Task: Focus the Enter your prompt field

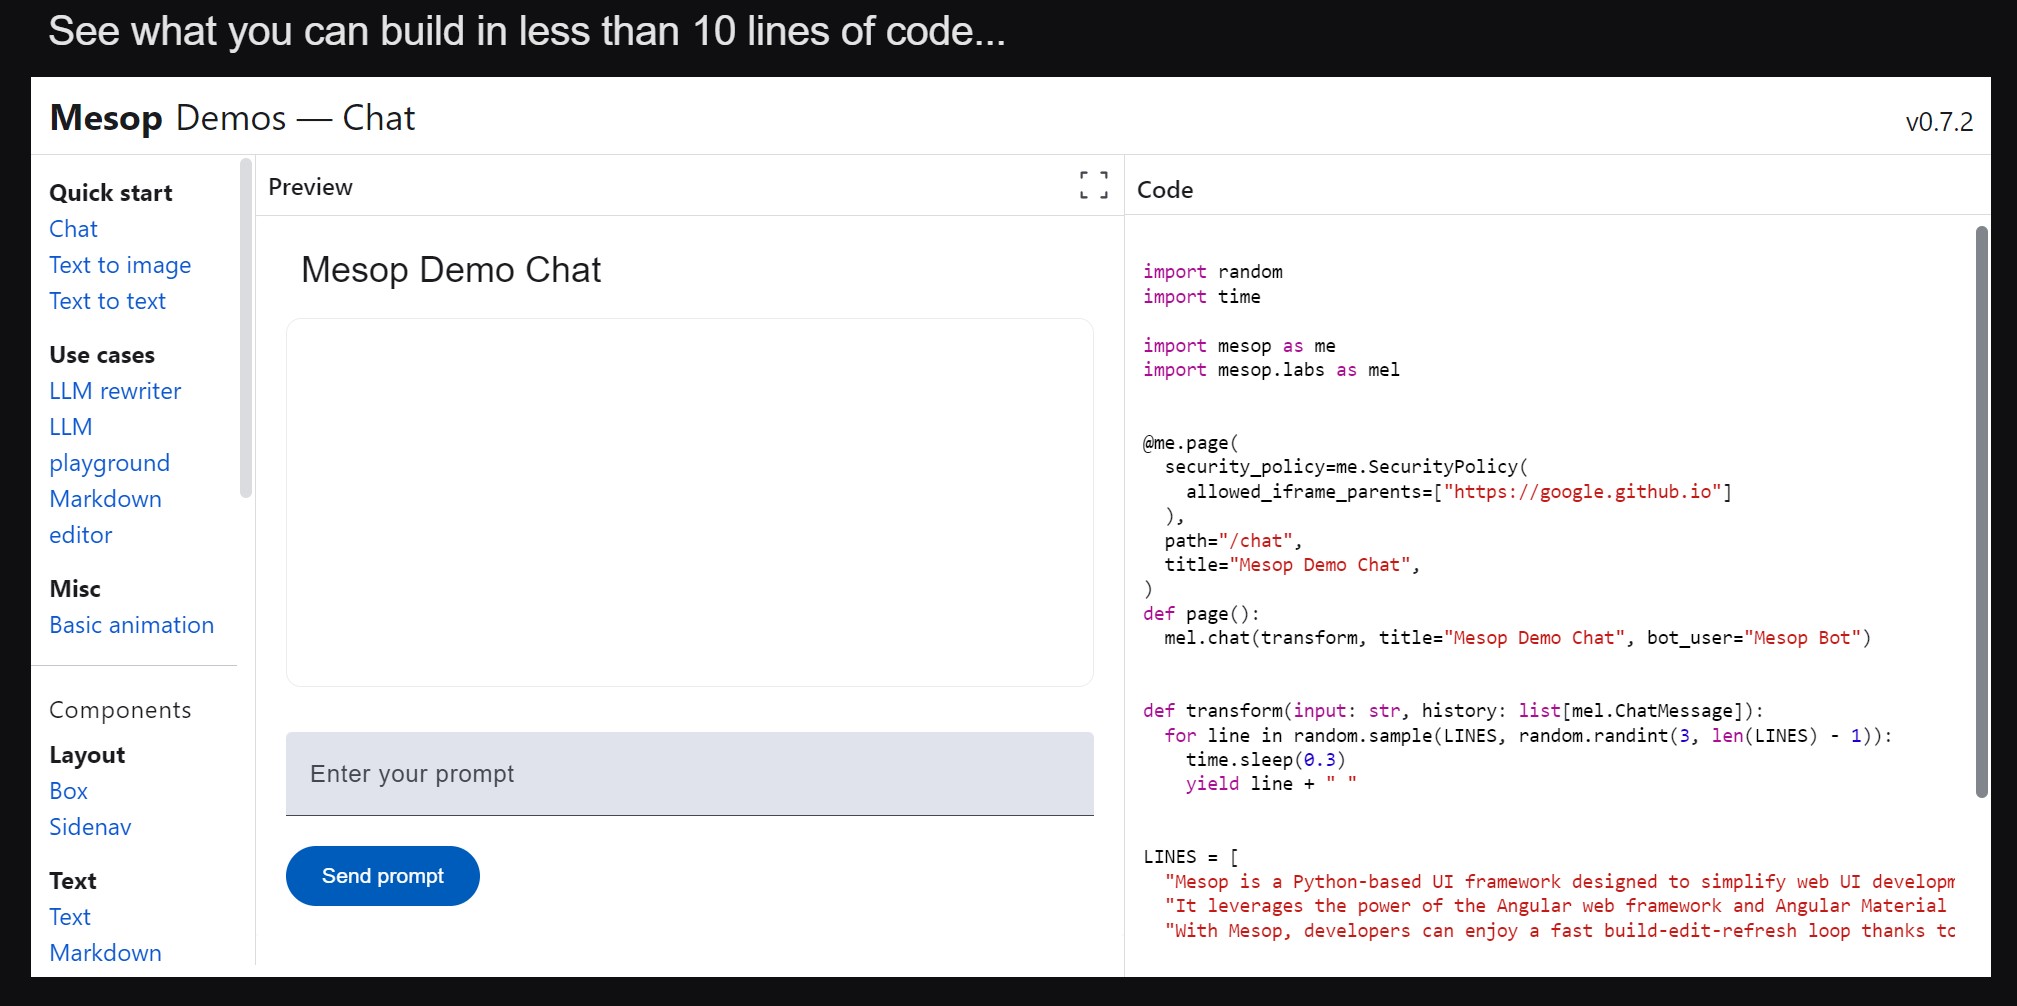Action: tap(689, 774)
